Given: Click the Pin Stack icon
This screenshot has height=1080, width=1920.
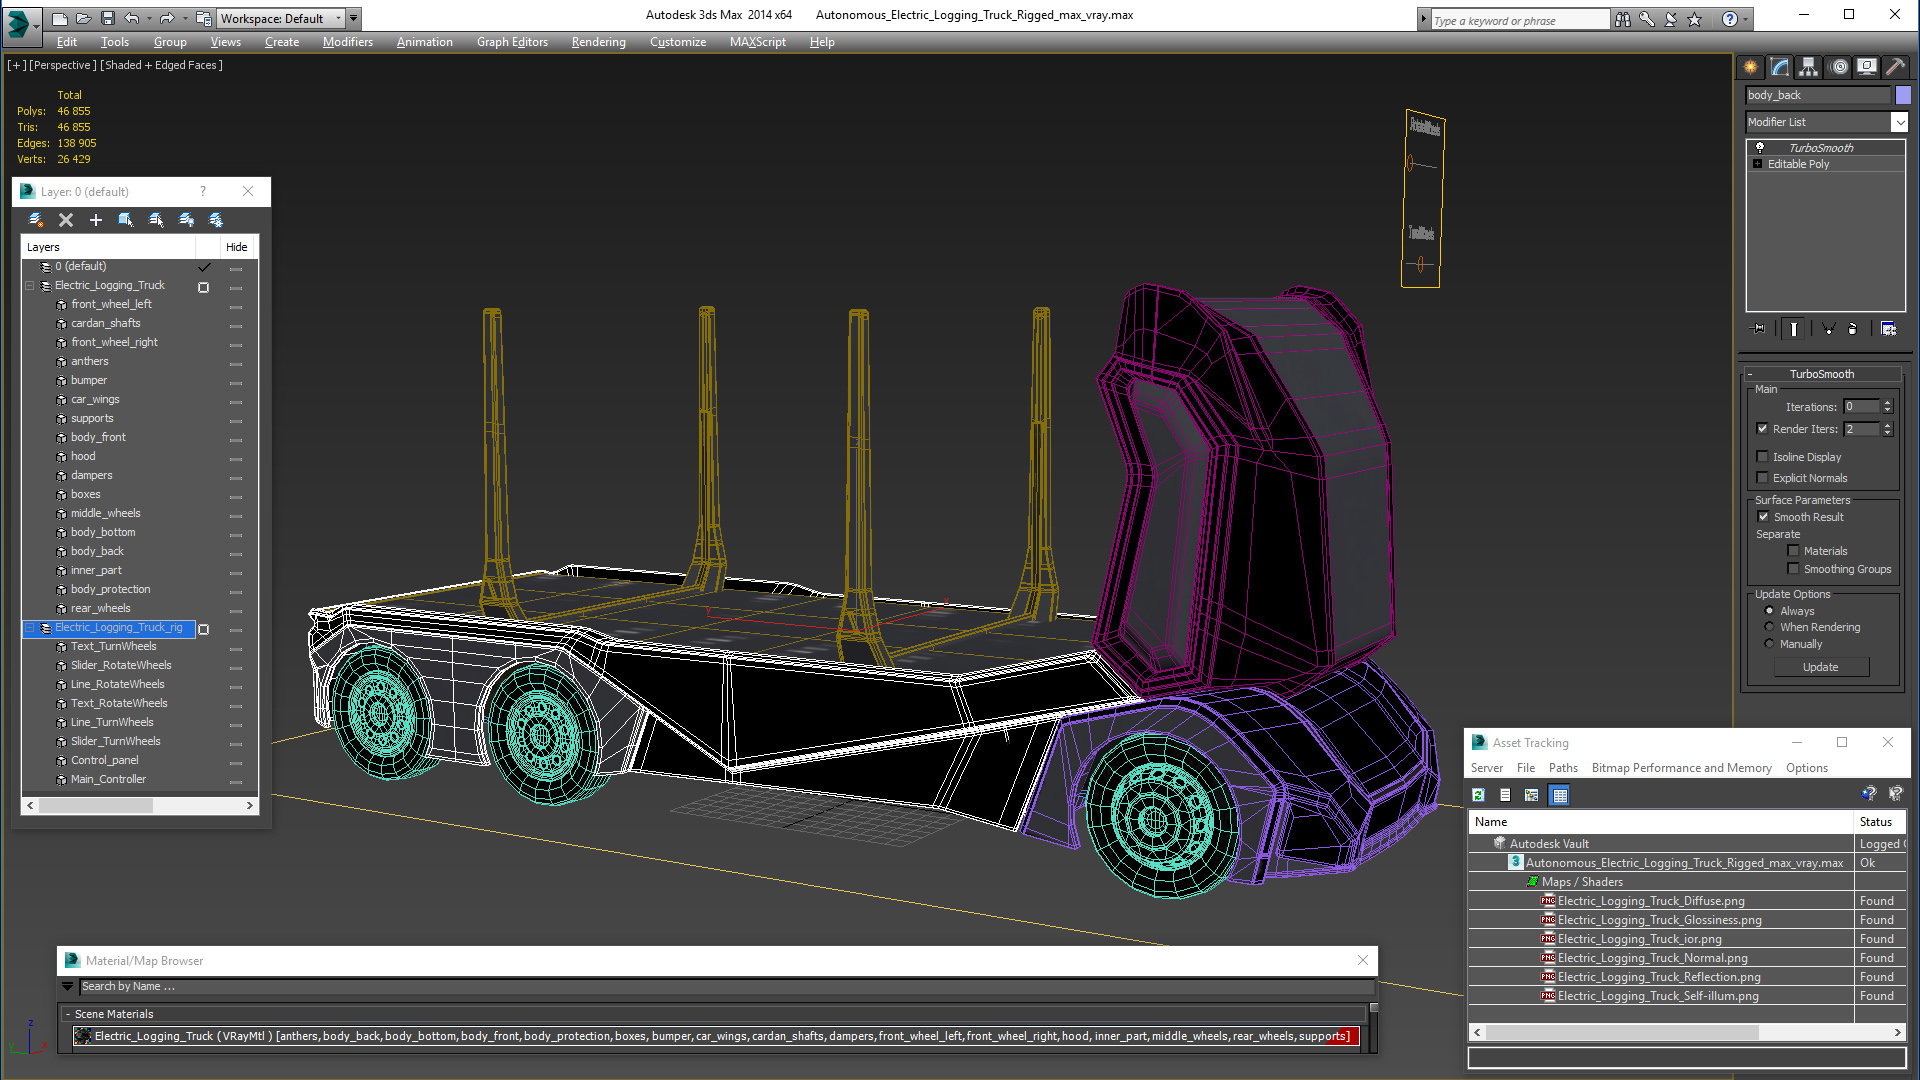Looking at the screenshot, I should coord(1758,329).
